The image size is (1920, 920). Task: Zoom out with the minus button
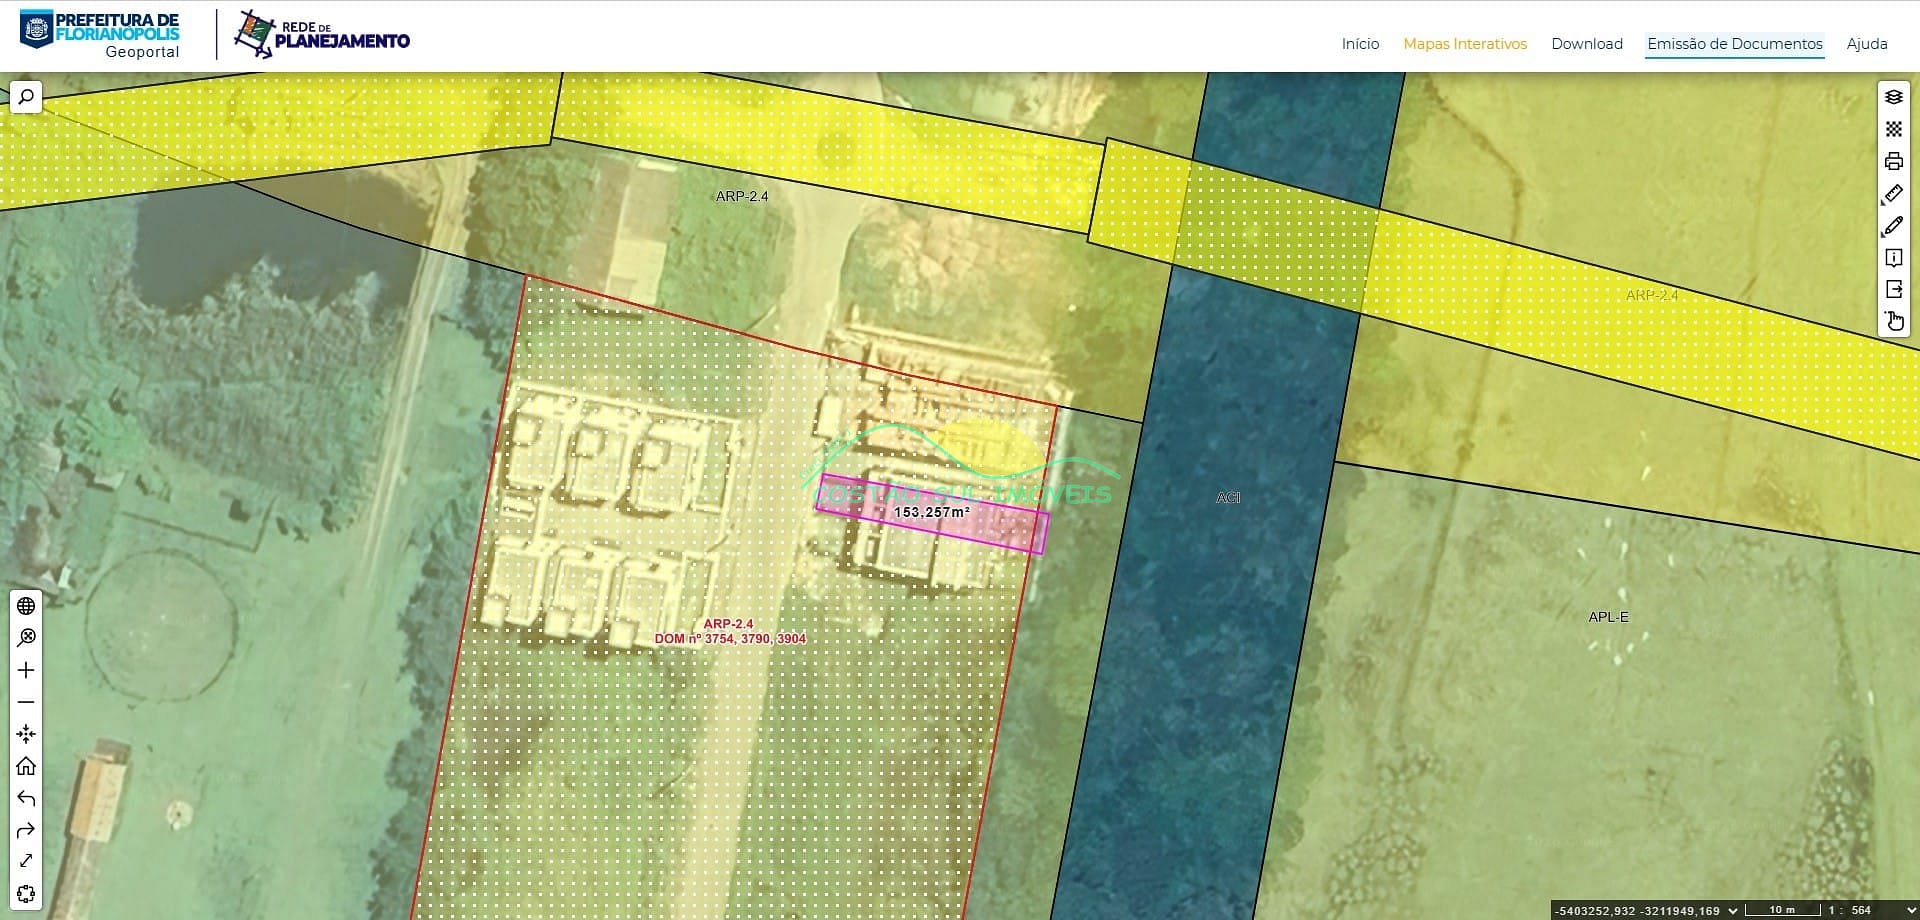pos(26,702)
